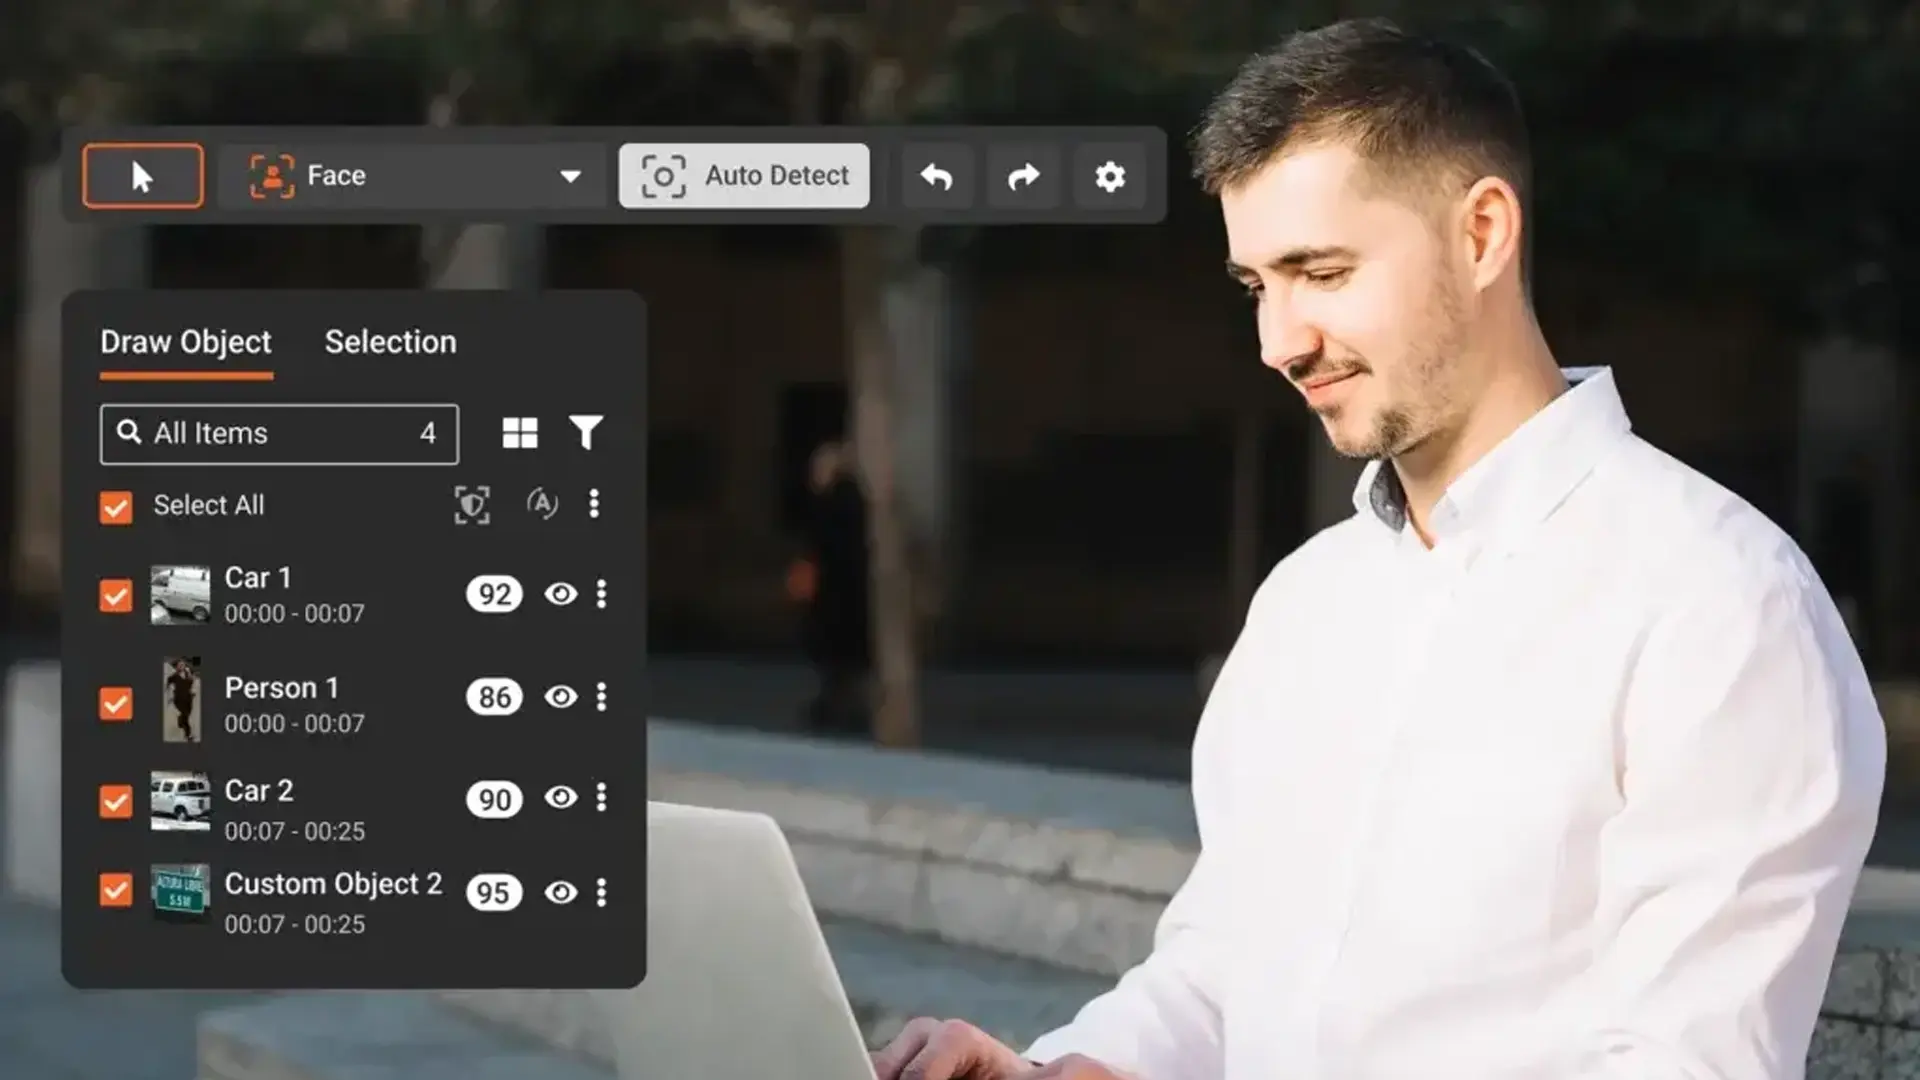
Task: Click the cursor/select tool icon
Action: [x=142, y=175]
